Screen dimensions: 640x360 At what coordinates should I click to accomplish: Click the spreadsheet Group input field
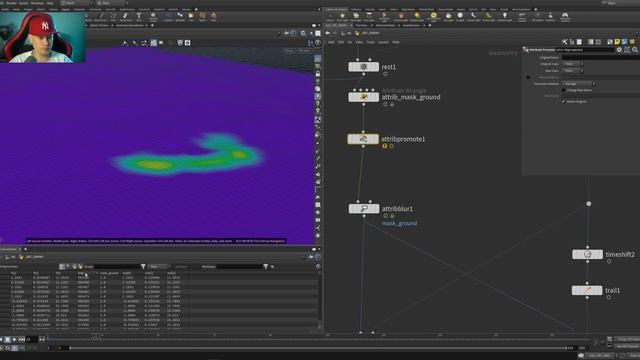116,267
